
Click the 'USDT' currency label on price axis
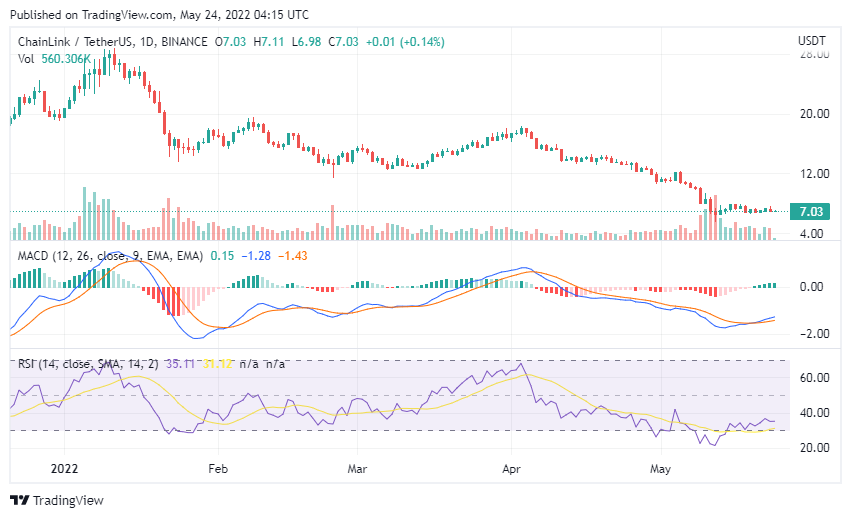(x=811, y=41)
